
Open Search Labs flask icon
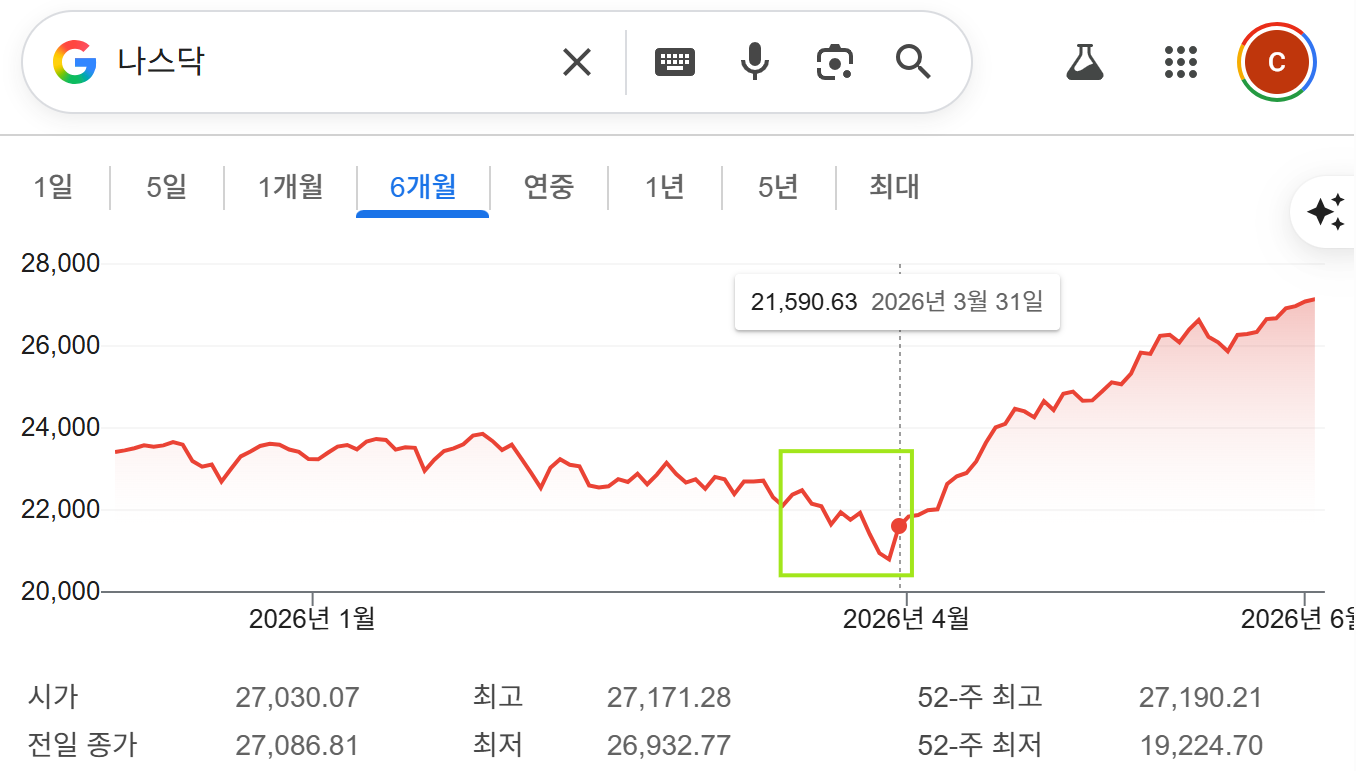1084,62
